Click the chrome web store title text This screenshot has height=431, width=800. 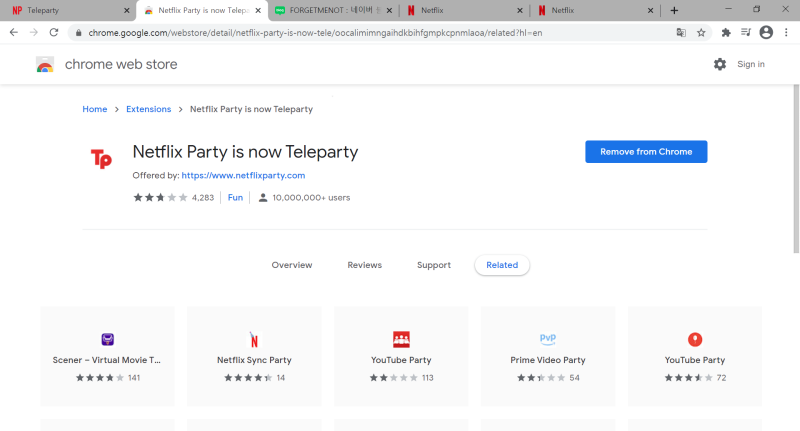[x=121, y=64]
